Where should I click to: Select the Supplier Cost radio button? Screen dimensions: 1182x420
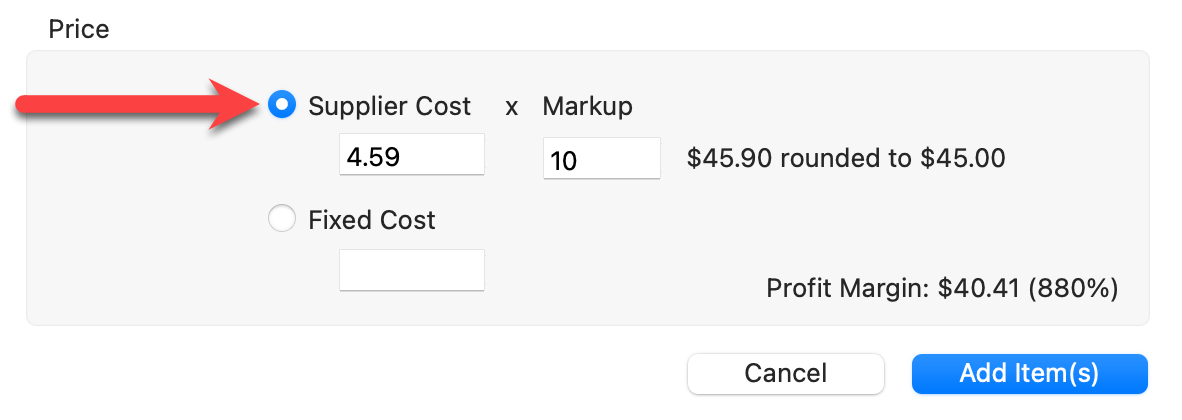(x=283, y=105)
